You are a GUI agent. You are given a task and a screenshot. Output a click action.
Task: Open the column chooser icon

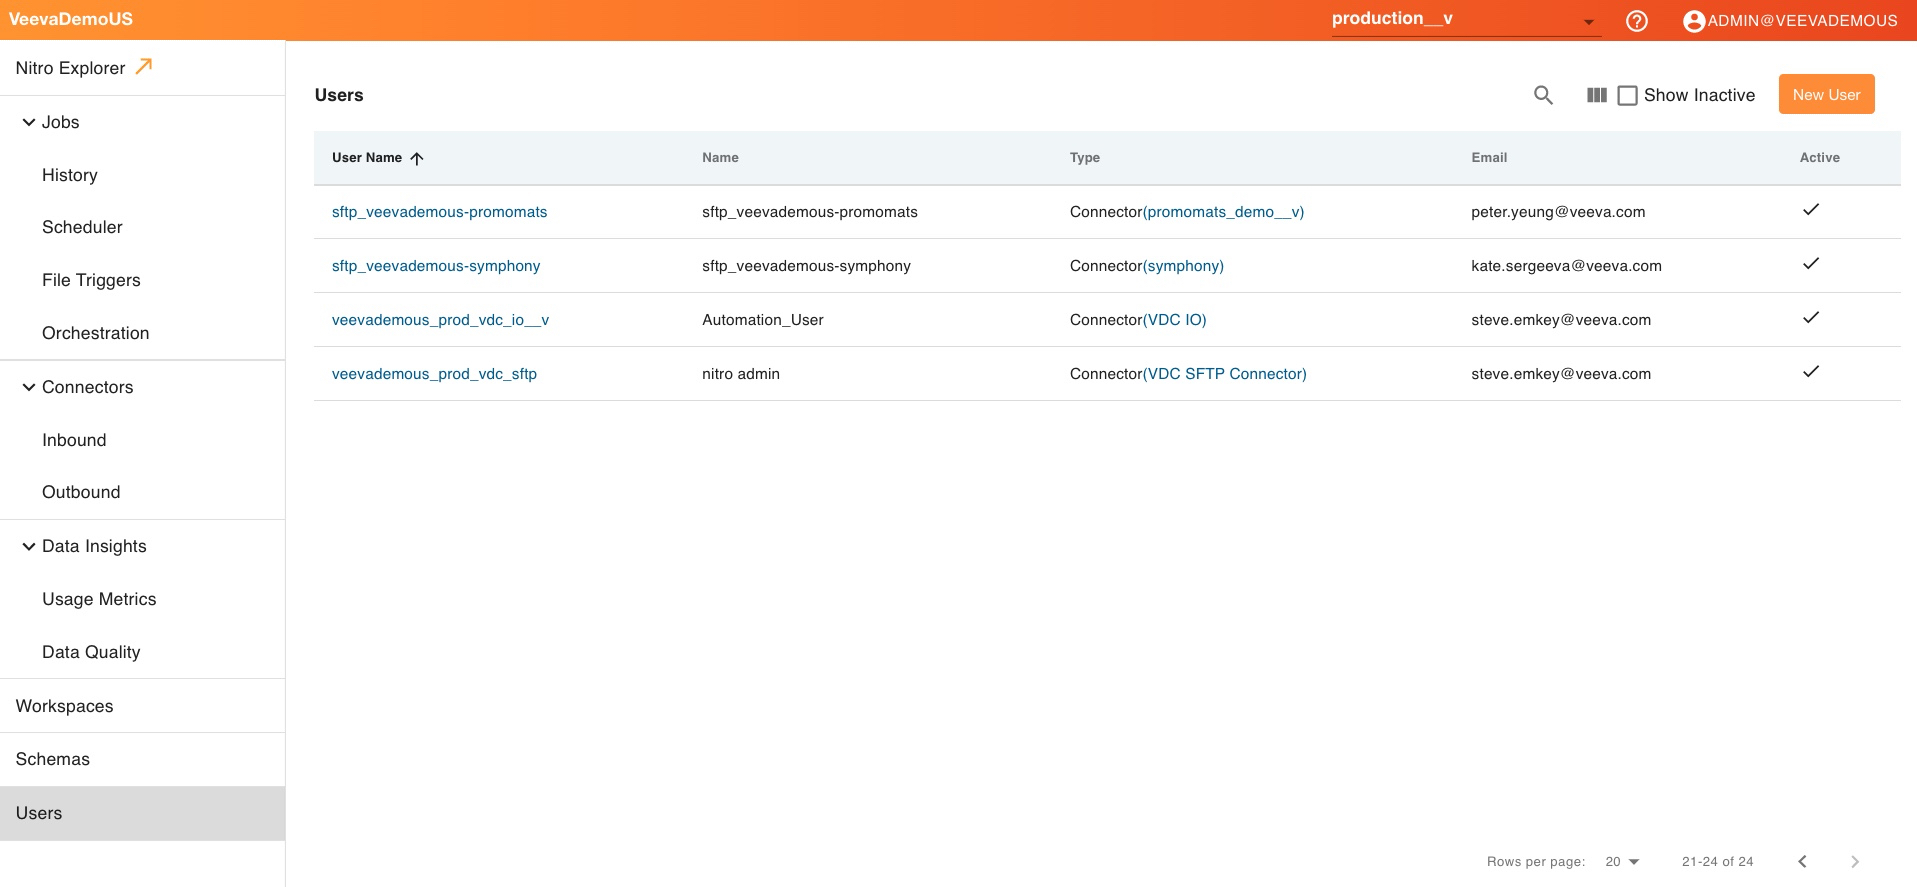[1596, 95]
